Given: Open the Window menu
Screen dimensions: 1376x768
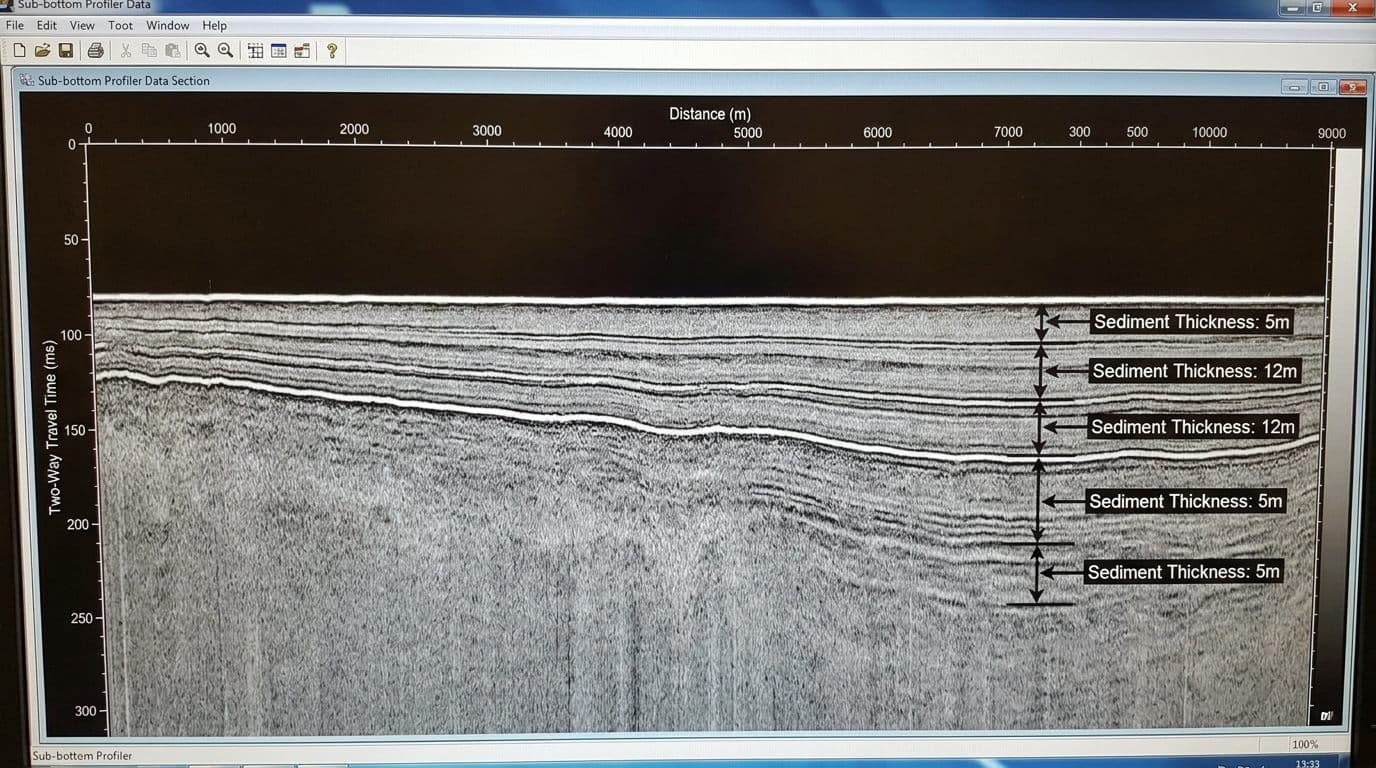Looking at the screenshot, I should tap(167, 25).
